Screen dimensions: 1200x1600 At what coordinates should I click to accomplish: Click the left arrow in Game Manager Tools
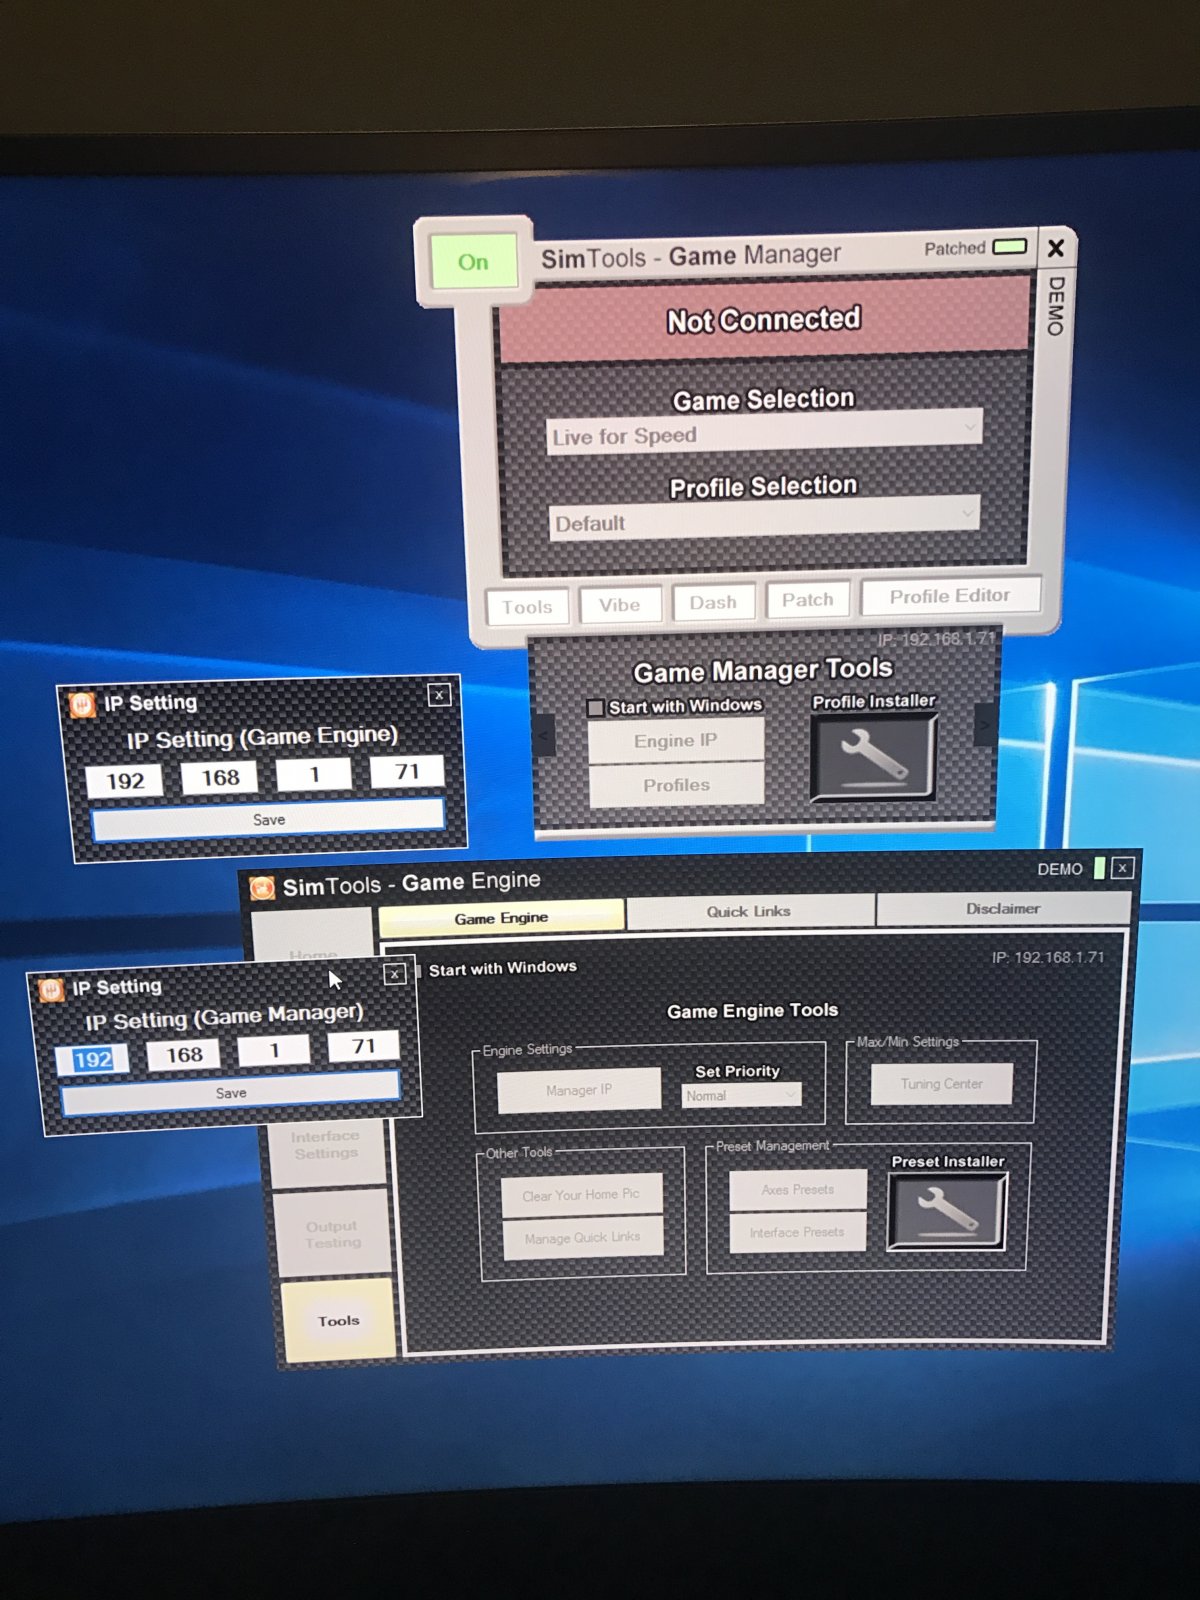tap(543, 737)
